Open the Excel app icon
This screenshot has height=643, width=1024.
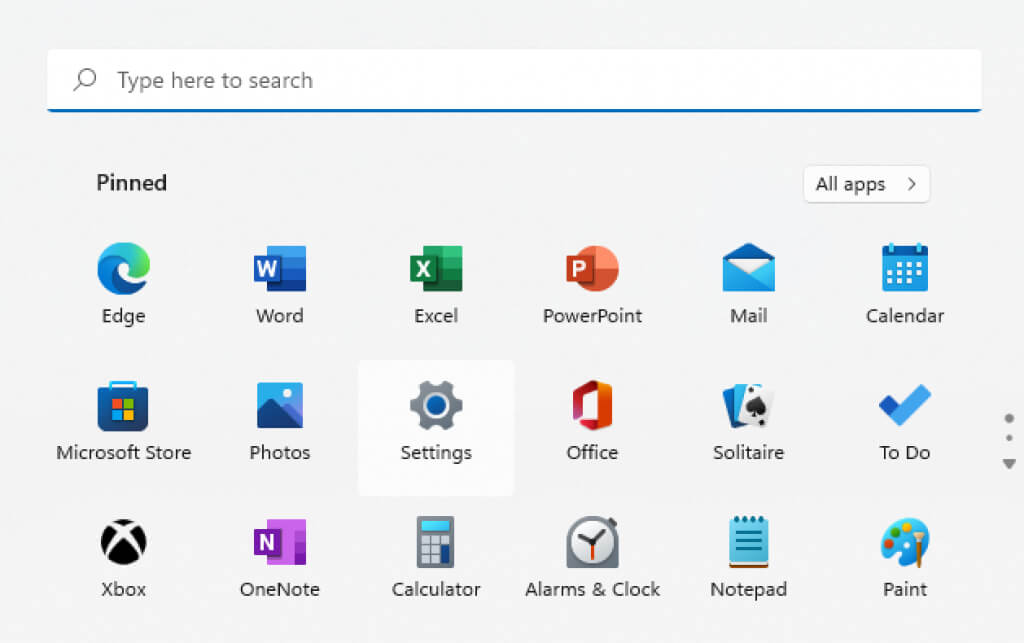tap(436, 269)
